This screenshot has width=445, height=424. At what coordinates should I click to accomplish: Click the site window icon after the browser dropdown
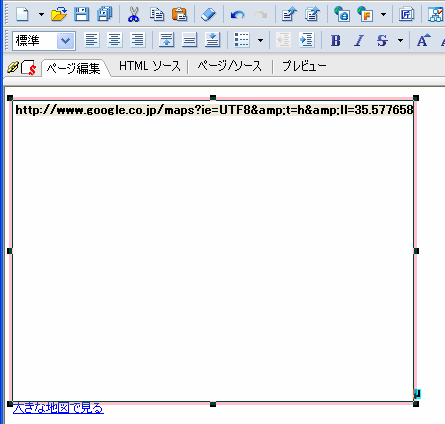click(x=407, y=14)
